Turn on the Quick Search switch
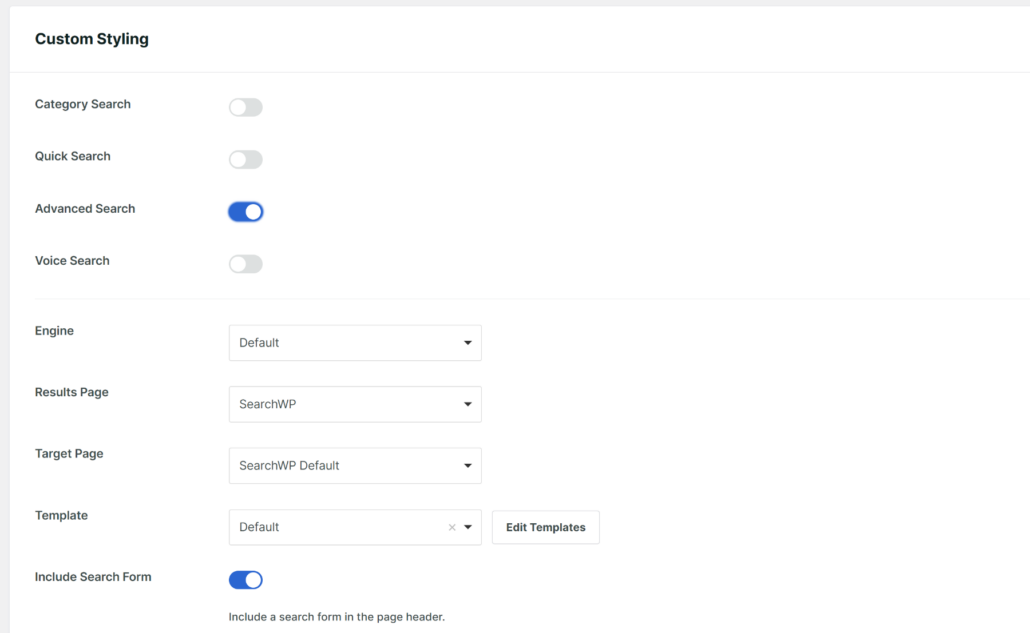The height and width of the screenshot is (633, 1030). [246, 160]
